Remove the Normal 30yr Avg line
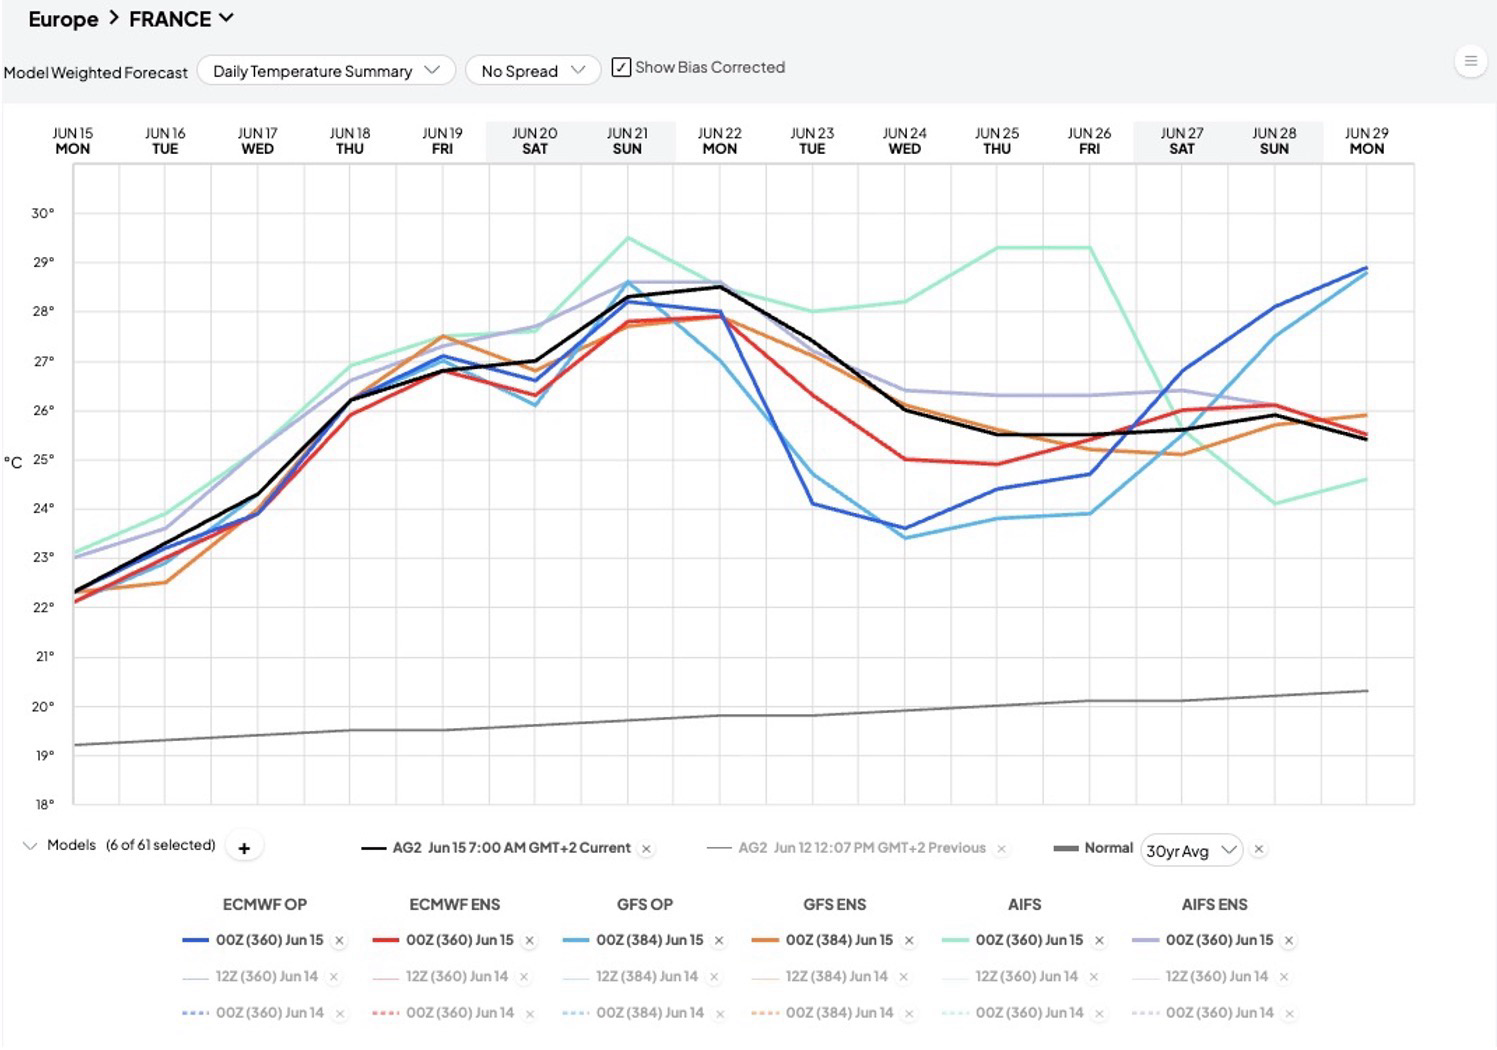The image size is (1497, 1050). point(1259,849)
